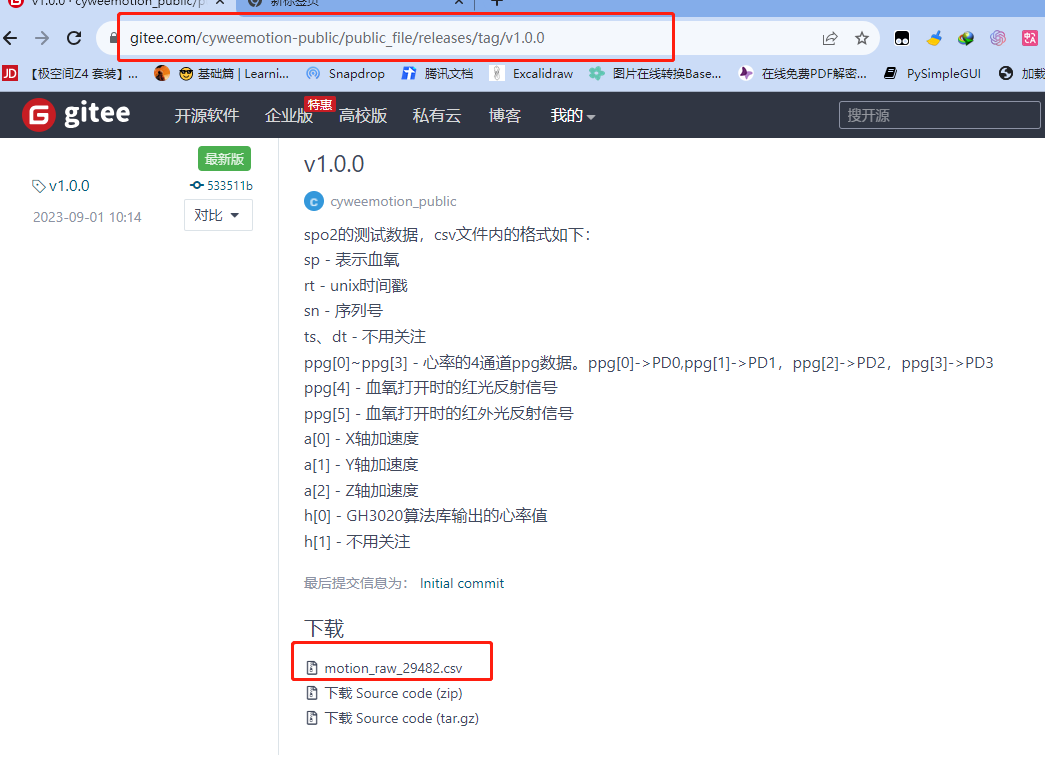Open the 博客 navigation item
Viewport: 1045px width, 767px height.
[x=505, y=116]
